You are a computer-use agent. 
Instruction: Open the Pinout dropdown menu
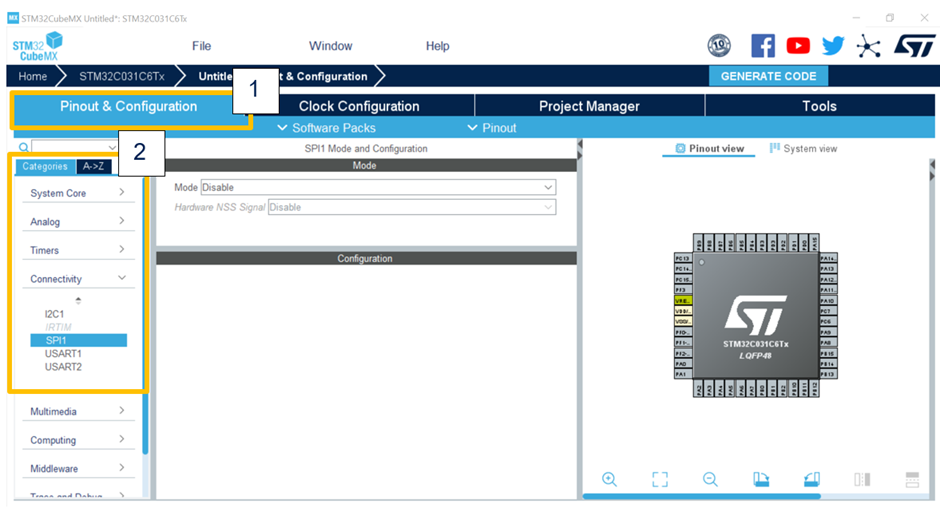point(492,128)
